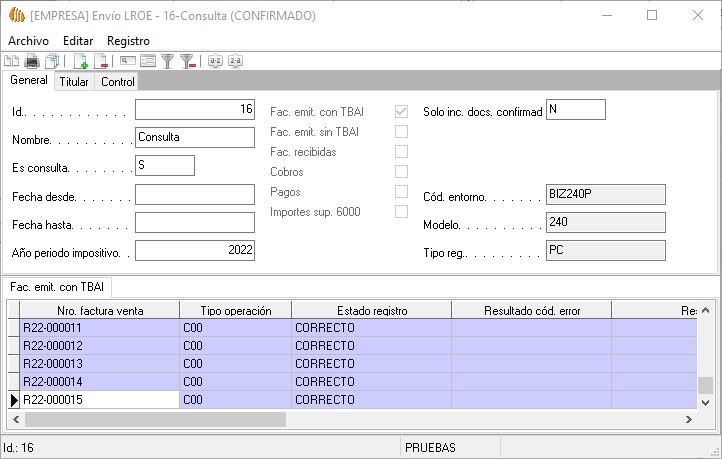Sort descending with z-a icon

coord(235,62)
